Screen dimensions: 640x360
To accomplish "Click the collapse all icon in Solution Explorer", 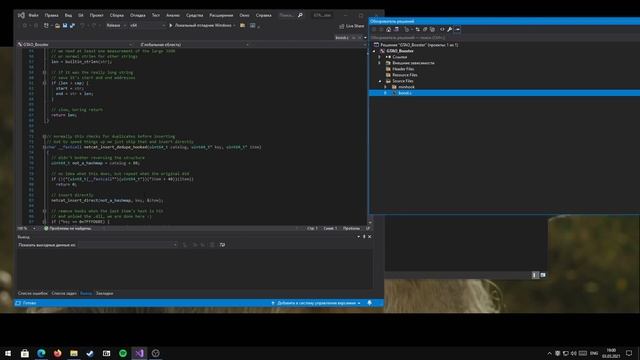I will coord(425,29).
